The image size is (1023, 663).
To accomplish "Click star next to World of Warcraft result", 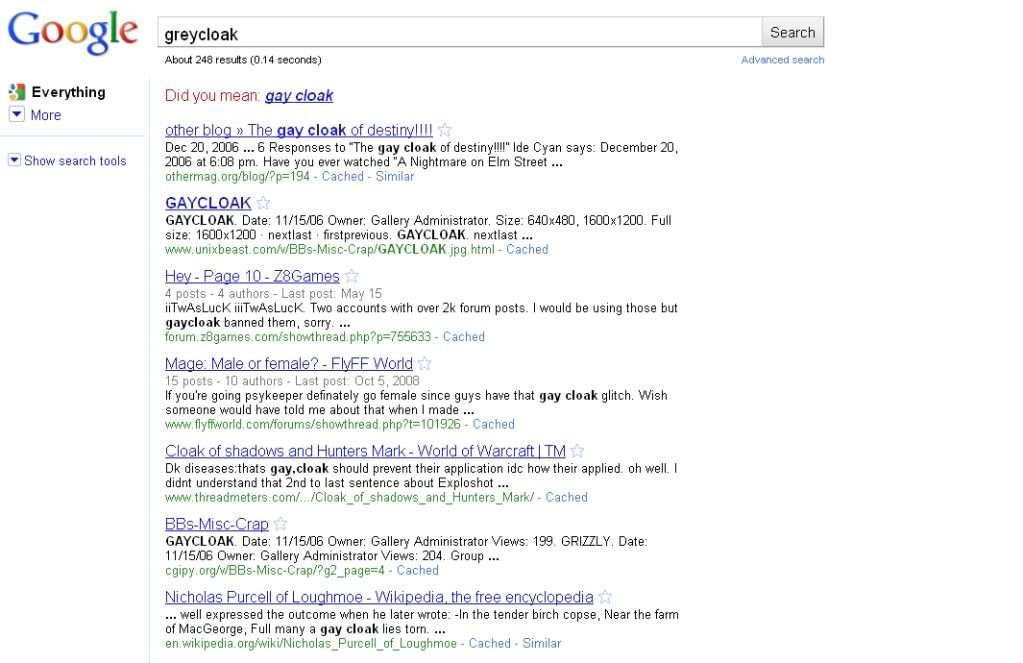I will 578,451.
